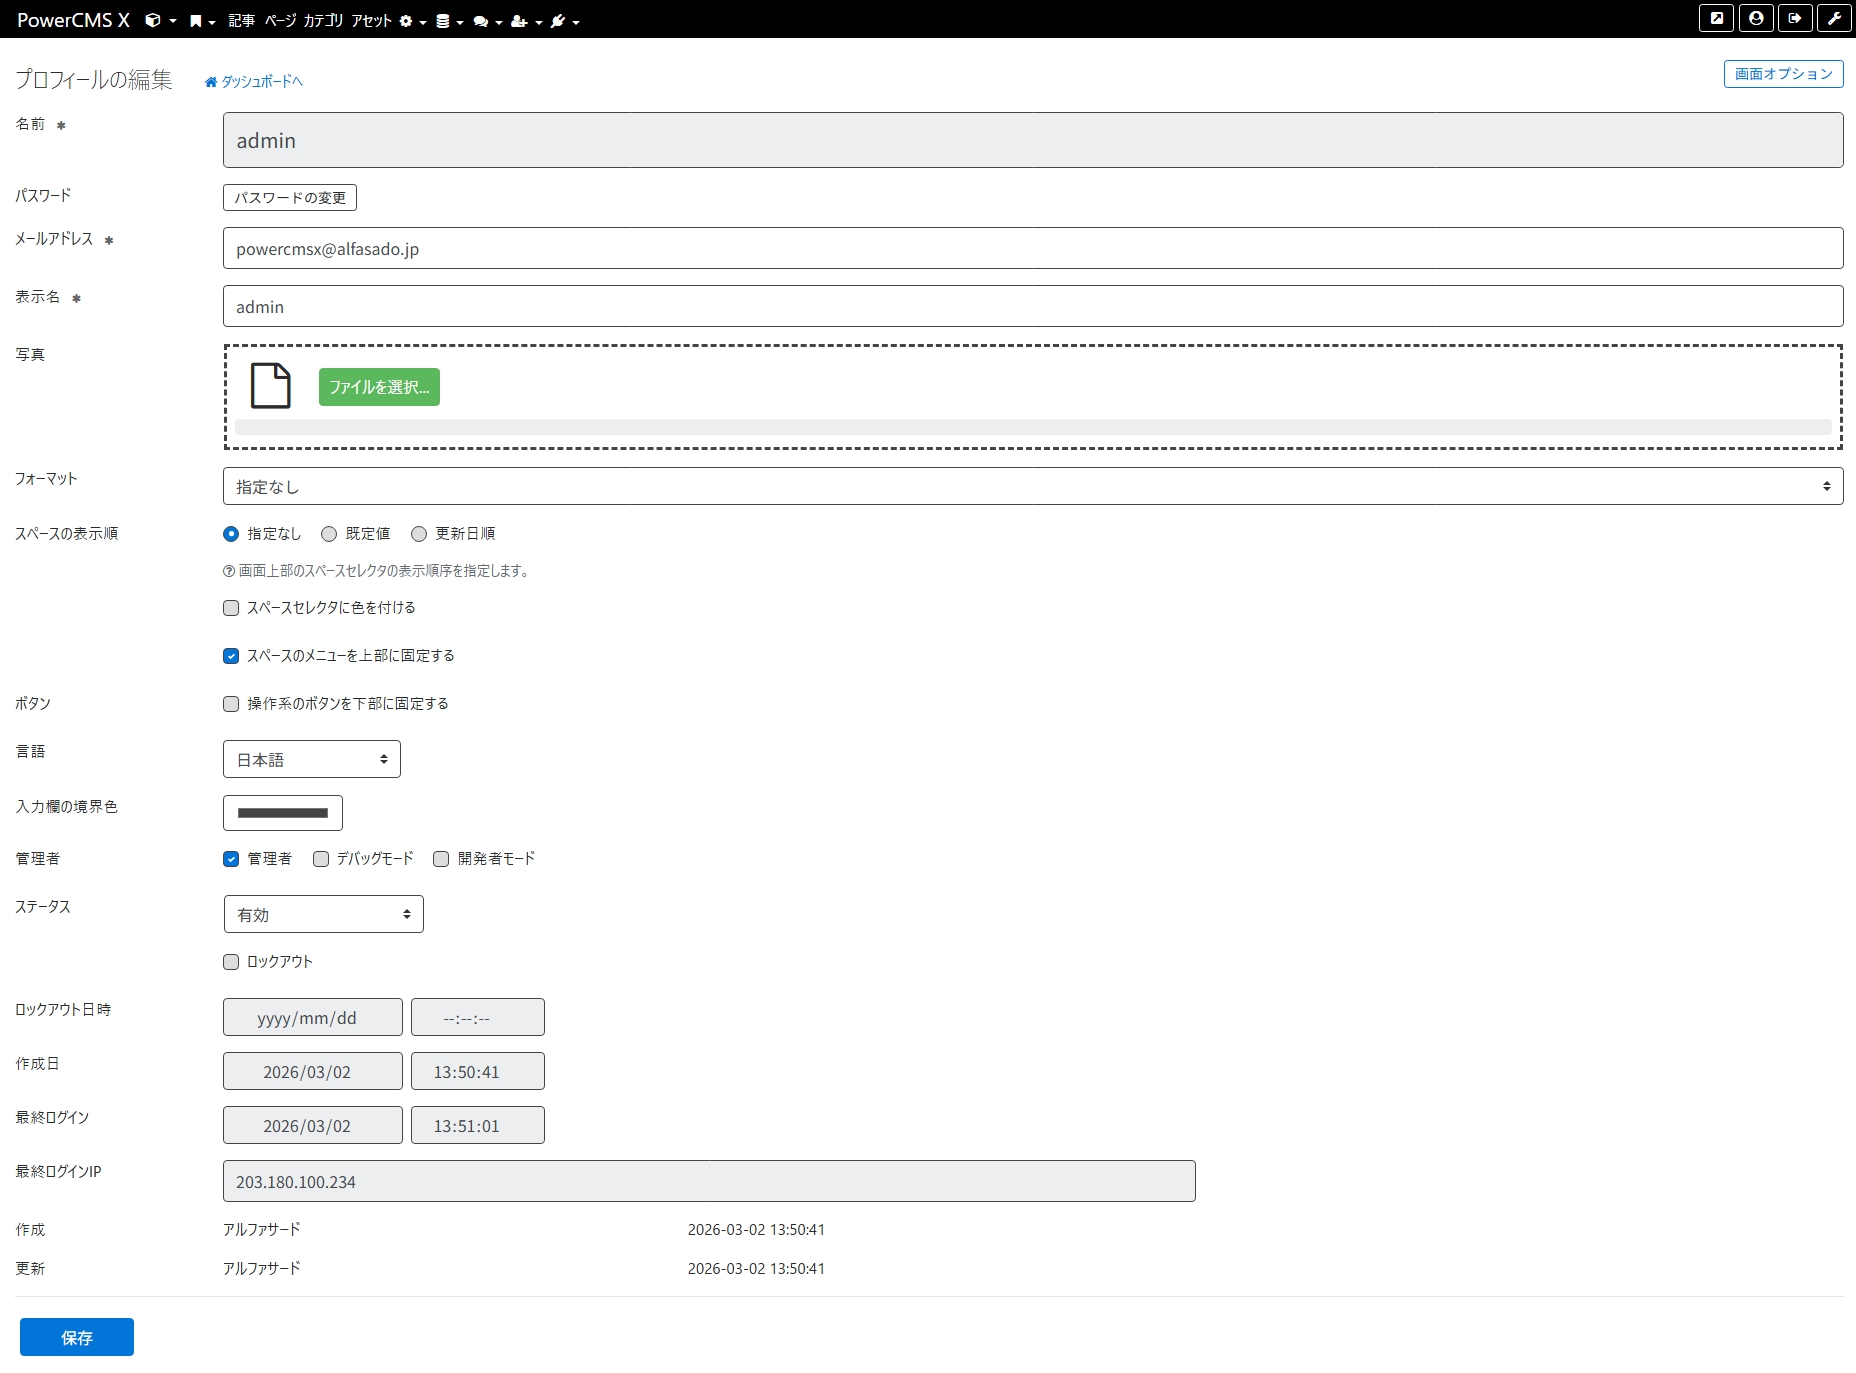Click the logout arrow icon

1795,18
